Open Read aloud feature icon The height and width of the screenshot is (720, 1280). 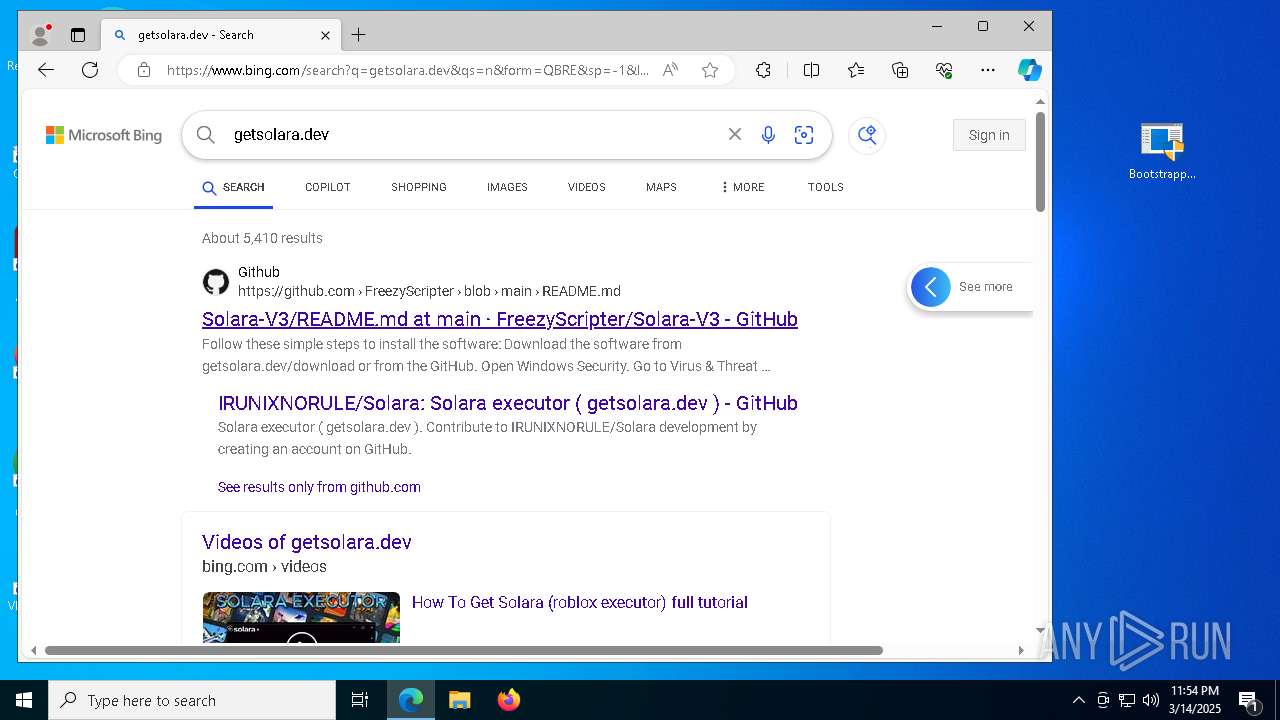(x=671, y=70)
